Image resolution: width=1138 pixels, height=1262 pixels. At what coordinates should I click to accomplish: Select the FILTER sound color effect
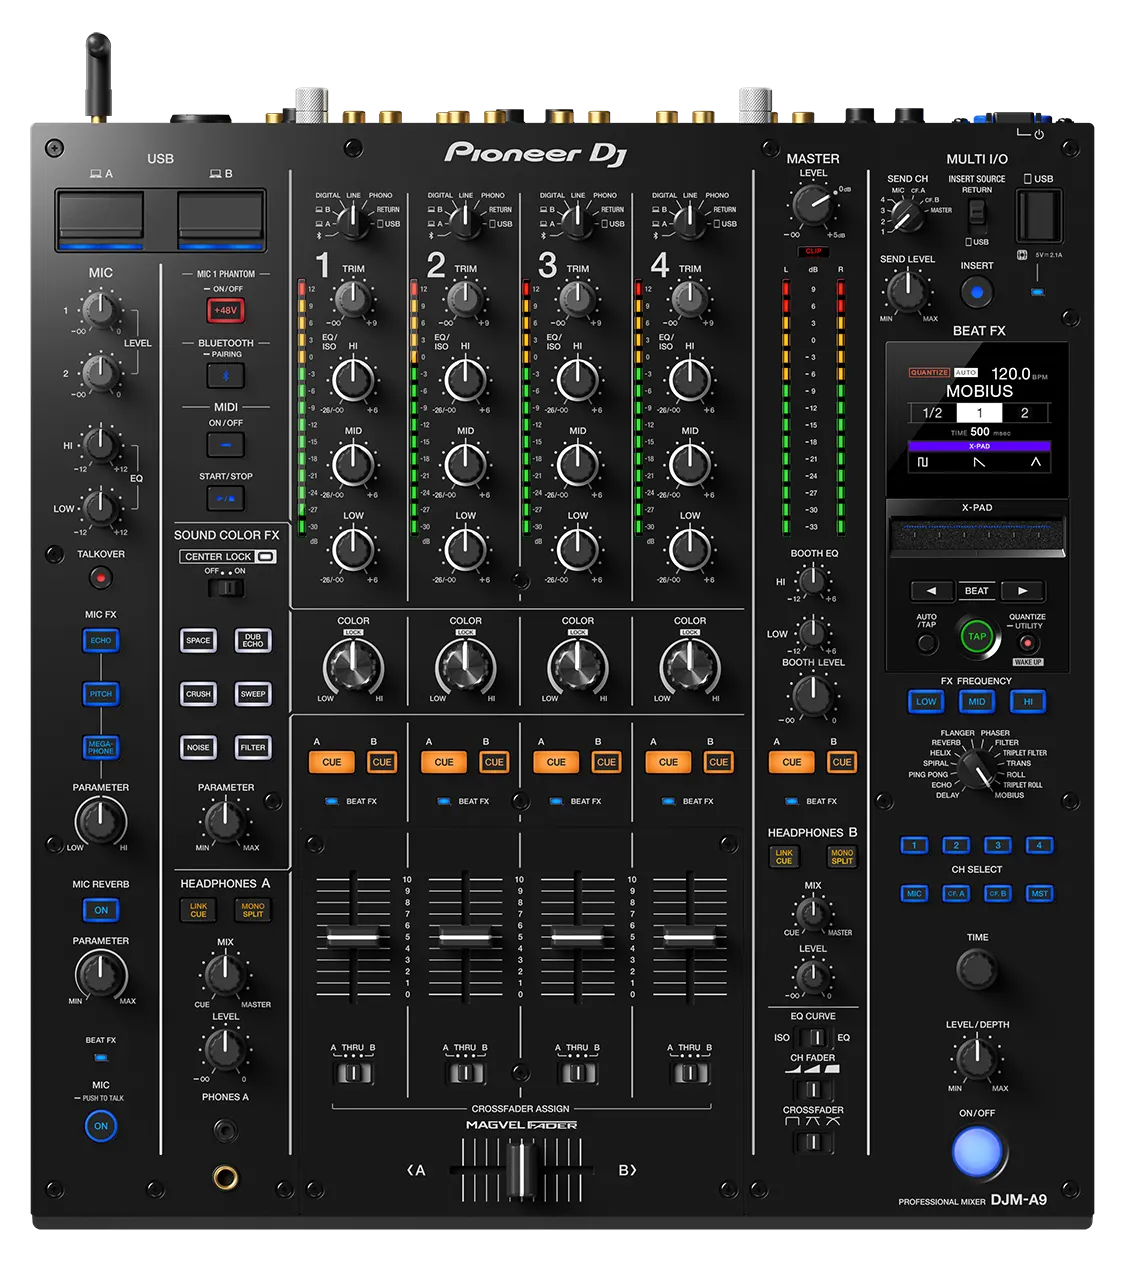click(x=253, y=747)
